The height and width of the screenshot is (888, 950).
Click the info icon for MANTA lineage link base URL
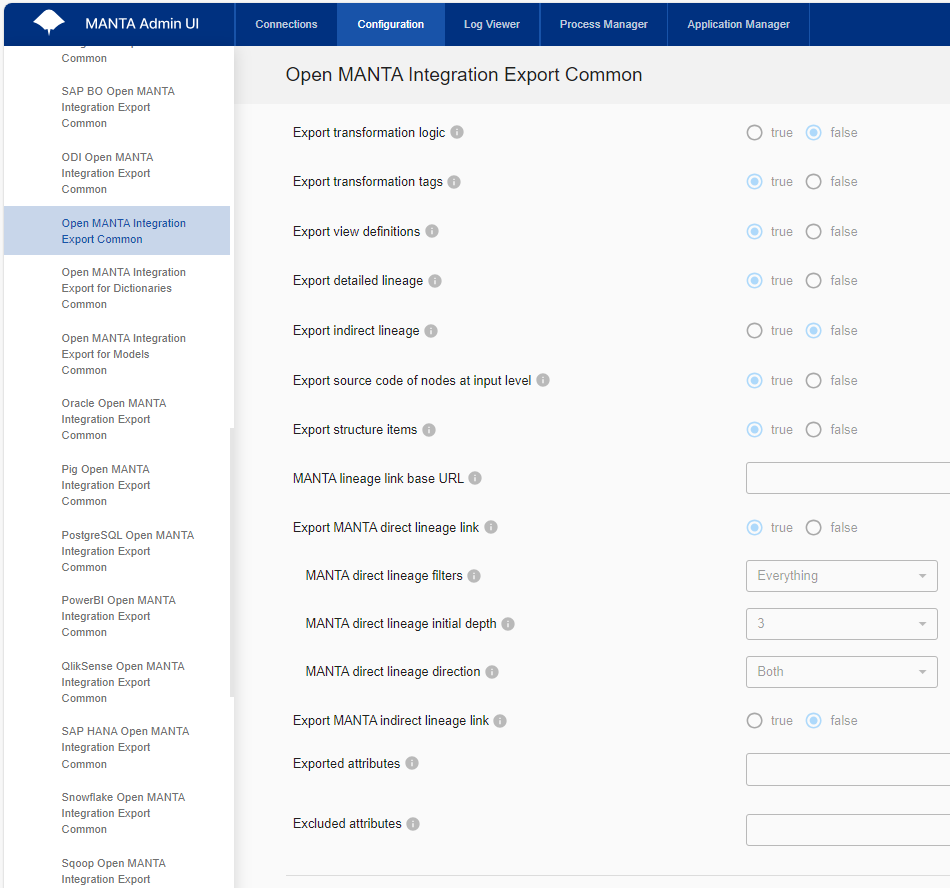click(x=474, y=478)
